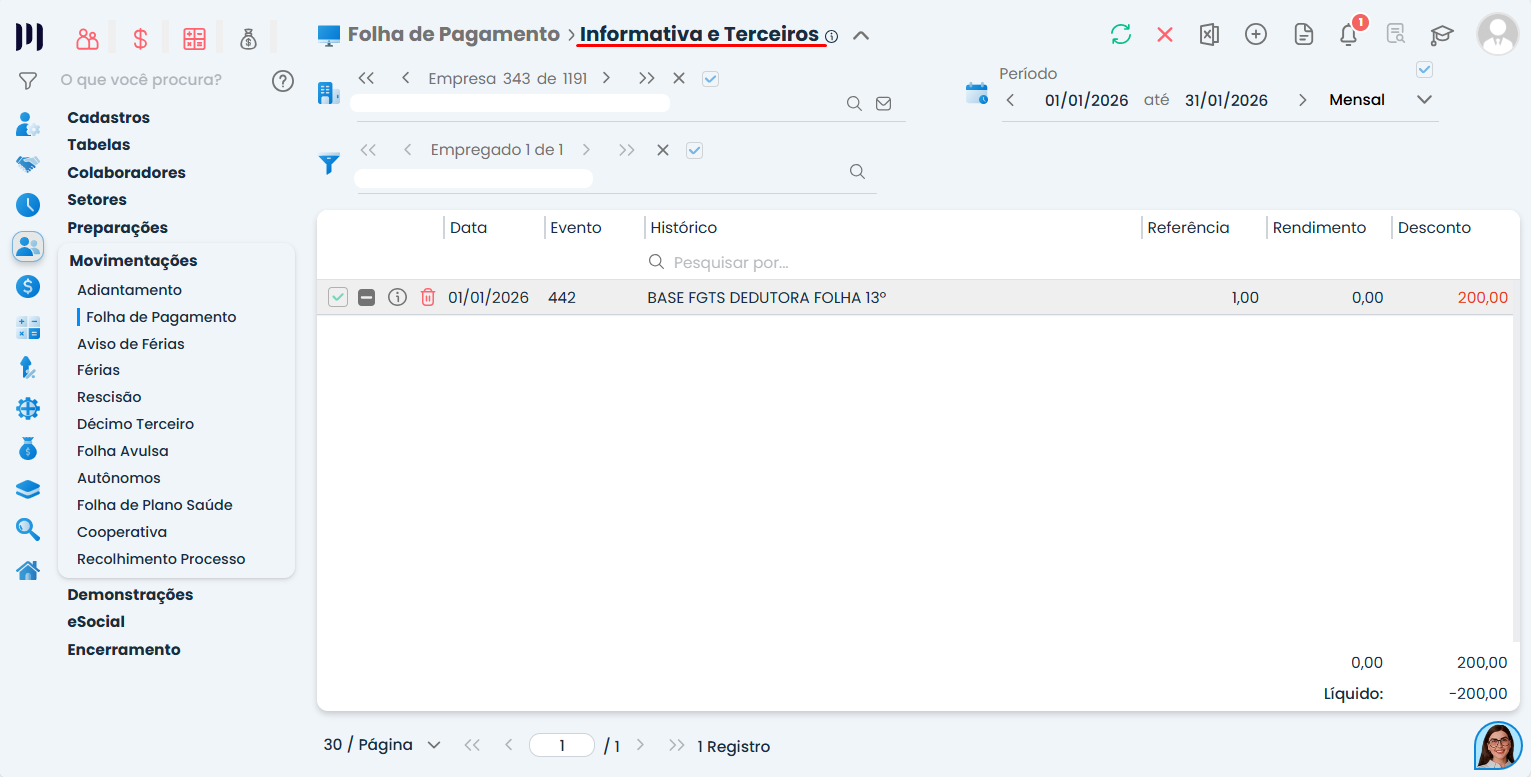Click the red dollar sign icon in top bar
The image size is (1531, 777).
click(x=140, y=39)
